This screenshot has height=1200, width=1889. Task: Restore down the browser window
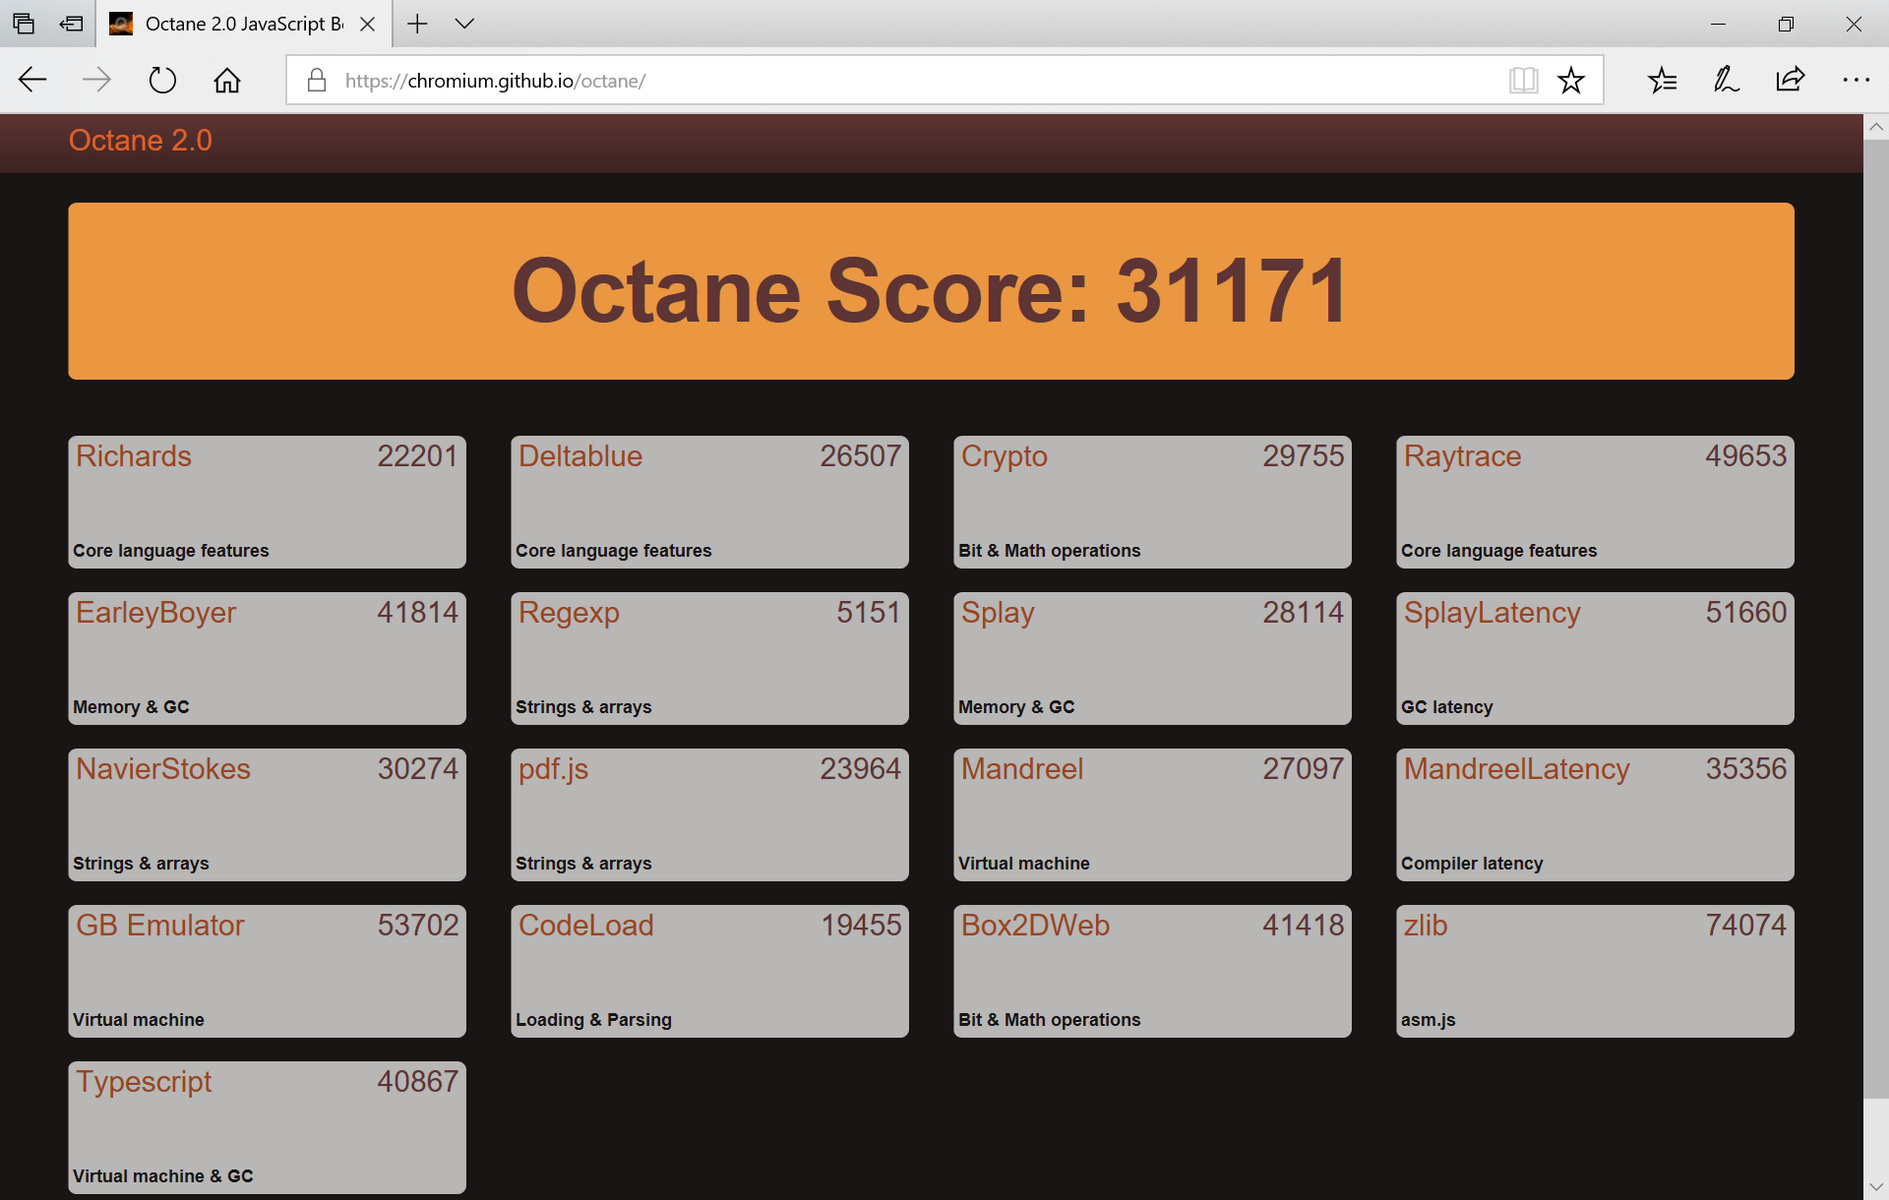coord(1786,23)
